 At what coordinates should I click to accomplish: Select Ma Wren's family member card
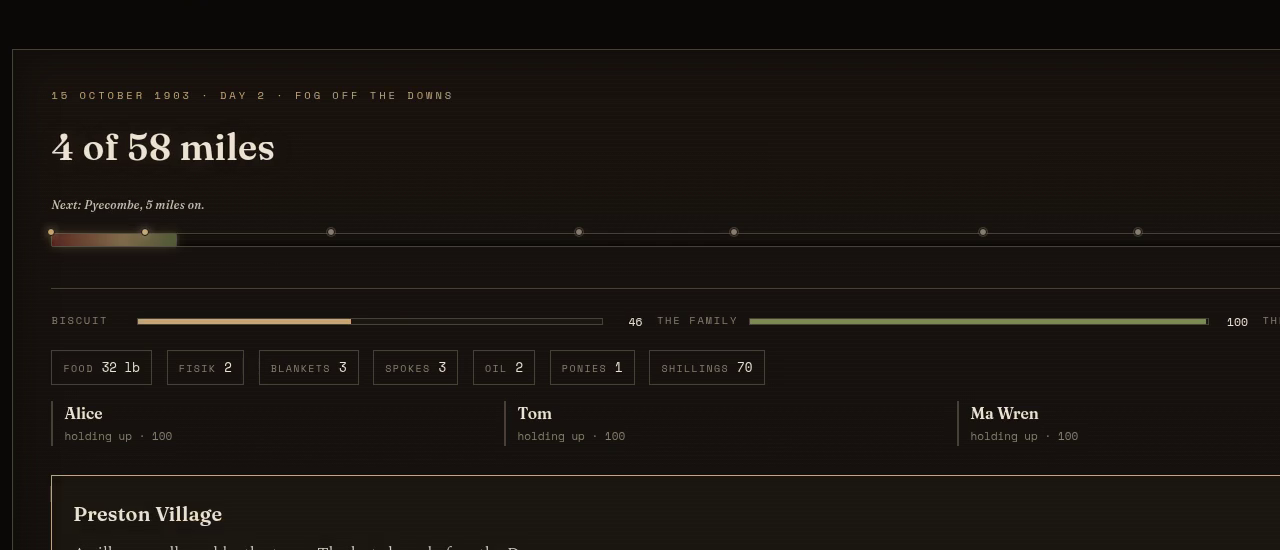click(1118, 424)
